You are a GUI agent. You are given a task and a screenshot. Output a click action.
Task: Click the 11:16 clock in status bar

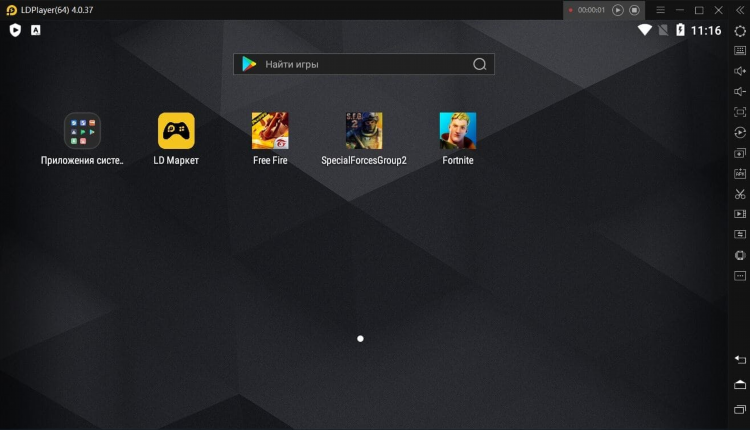[706, 31]
